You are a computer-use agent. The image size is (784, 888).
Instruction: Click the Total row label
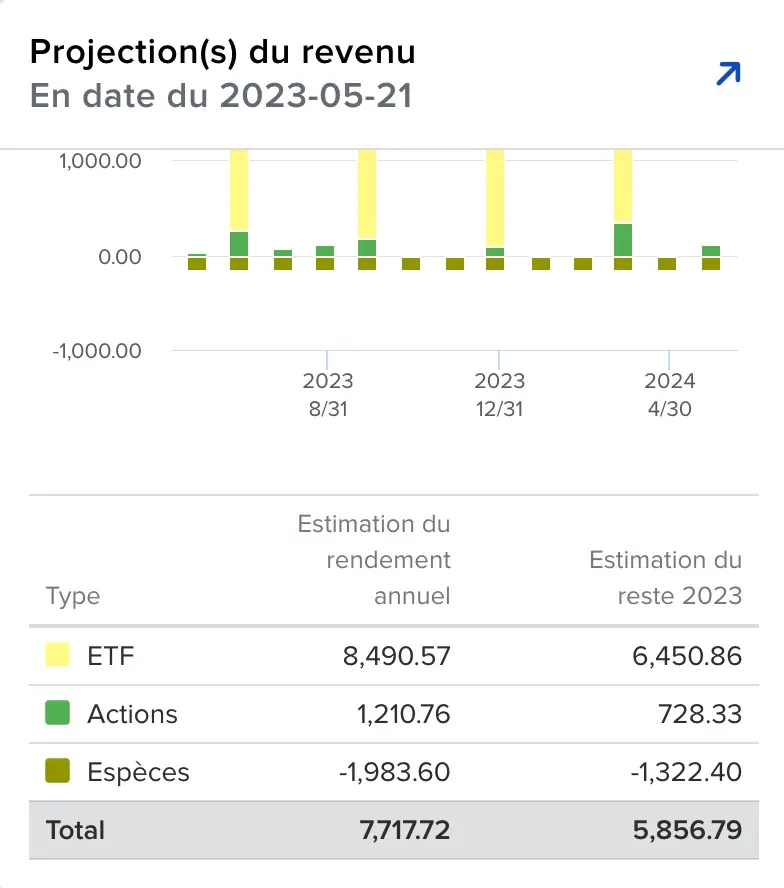(75, 830)
